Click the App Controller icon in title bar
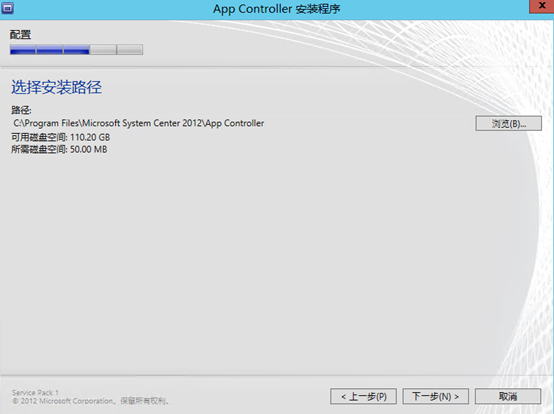The image size is (554, 414). 7,7
